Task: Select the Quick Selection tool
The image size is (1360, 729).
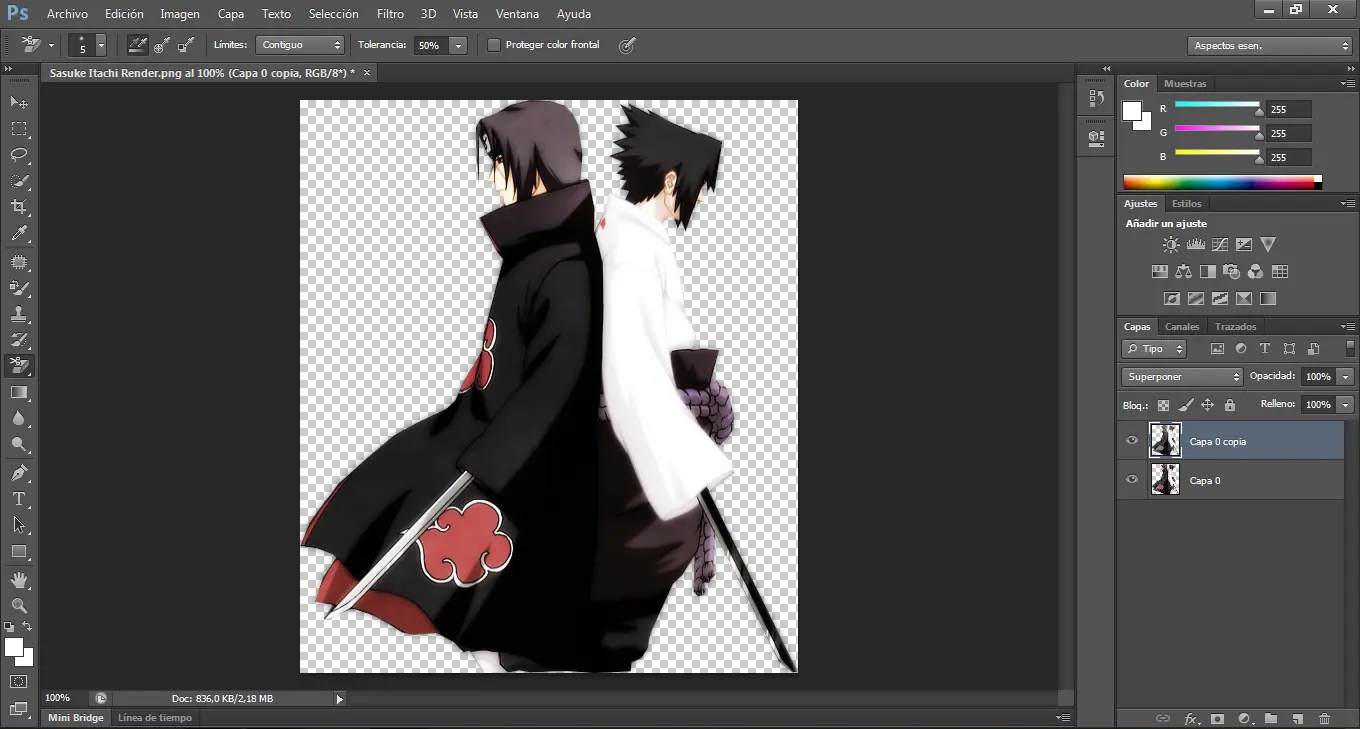Action: click(x=19, y=181)
